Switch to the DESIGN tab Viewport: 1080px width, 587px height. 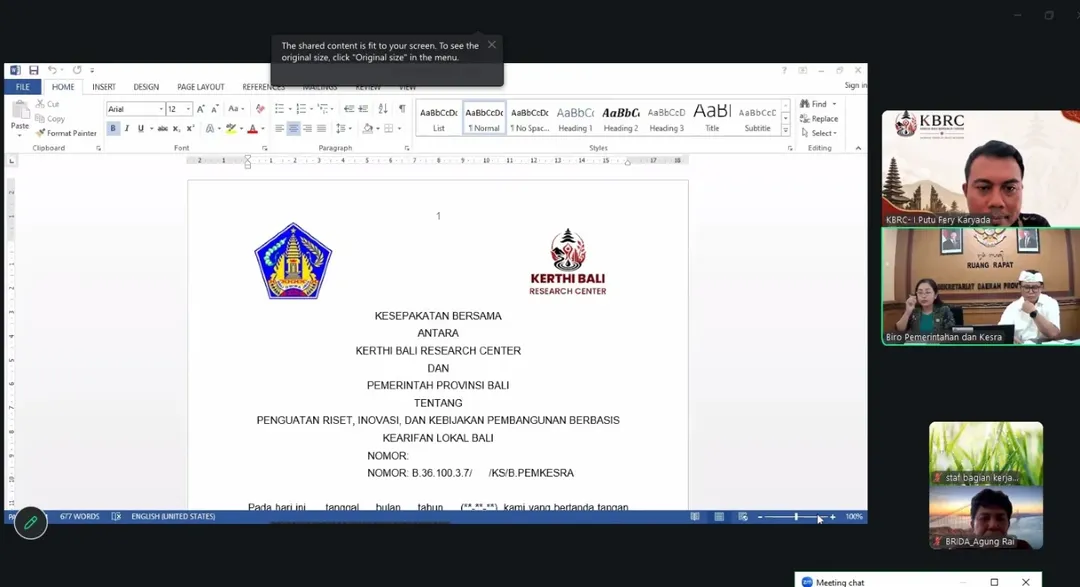[146, 87]
